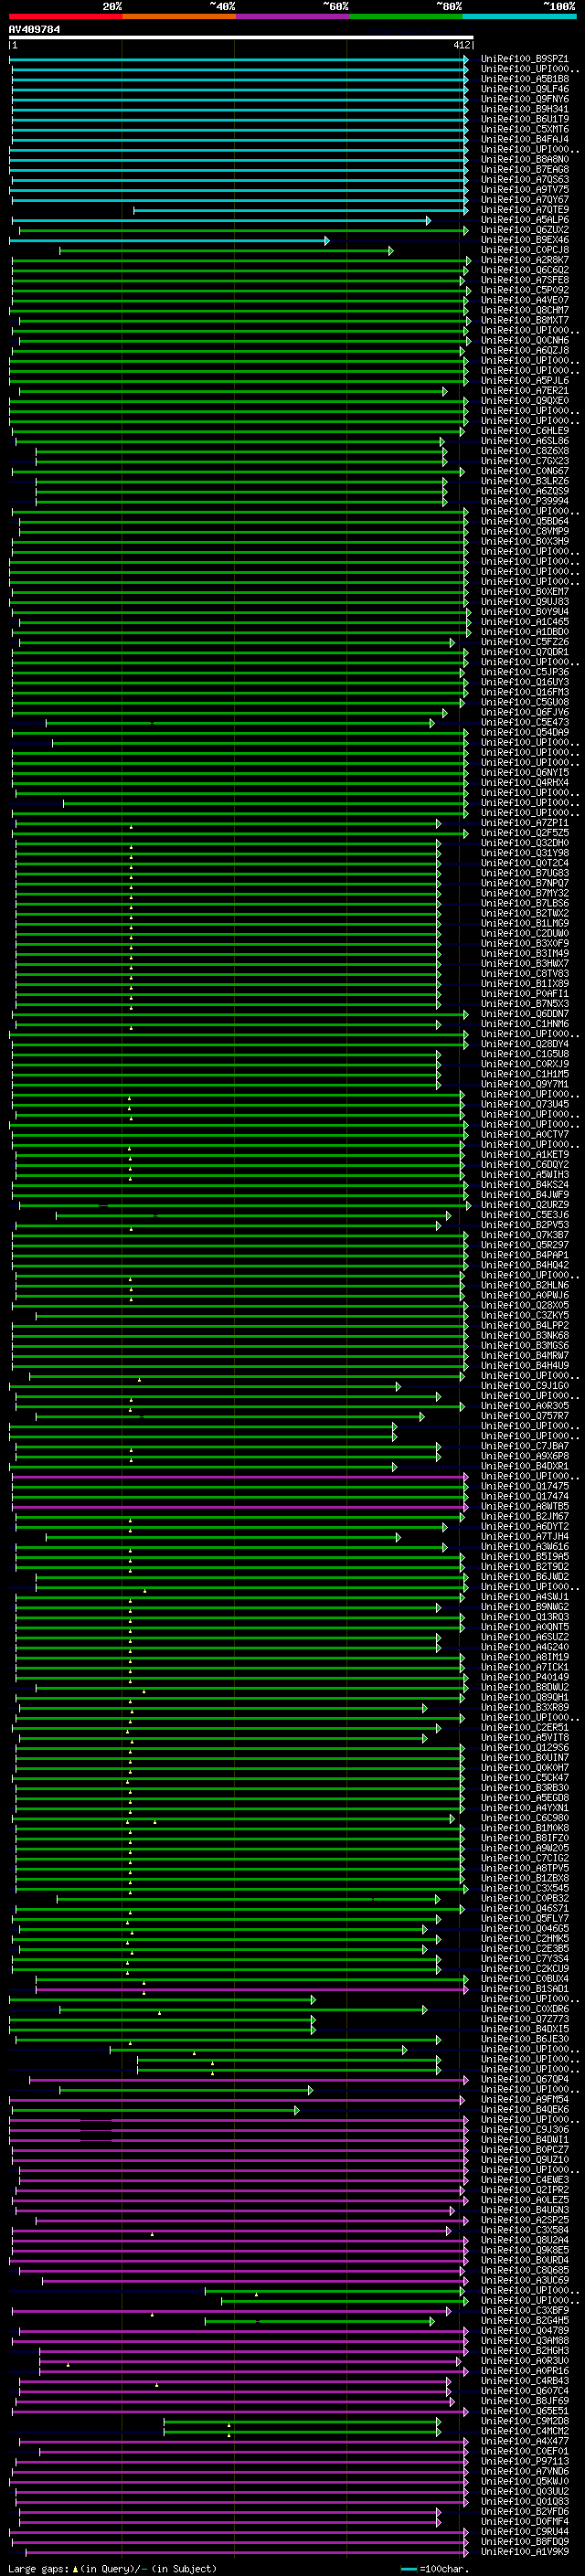Viewport: 585px width, 2576px height.
Task: Click the cyan alignment bar for UniRef100_B9SPZ1
Action: 239,59
